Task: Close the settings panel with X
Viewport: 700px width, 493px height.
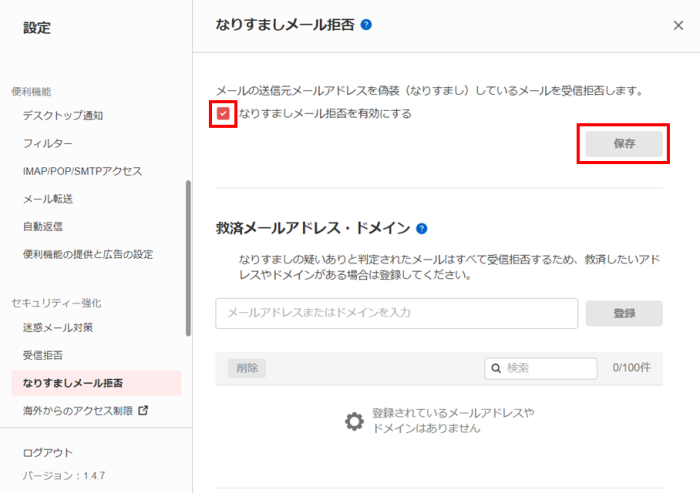Action: (678, 26)
